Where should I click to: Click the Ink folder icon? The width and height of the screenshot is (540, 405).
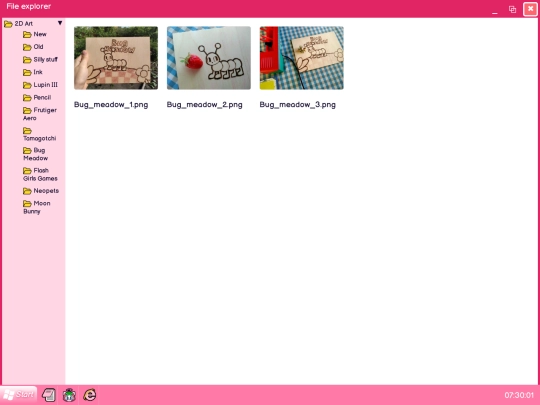(27, 72)
